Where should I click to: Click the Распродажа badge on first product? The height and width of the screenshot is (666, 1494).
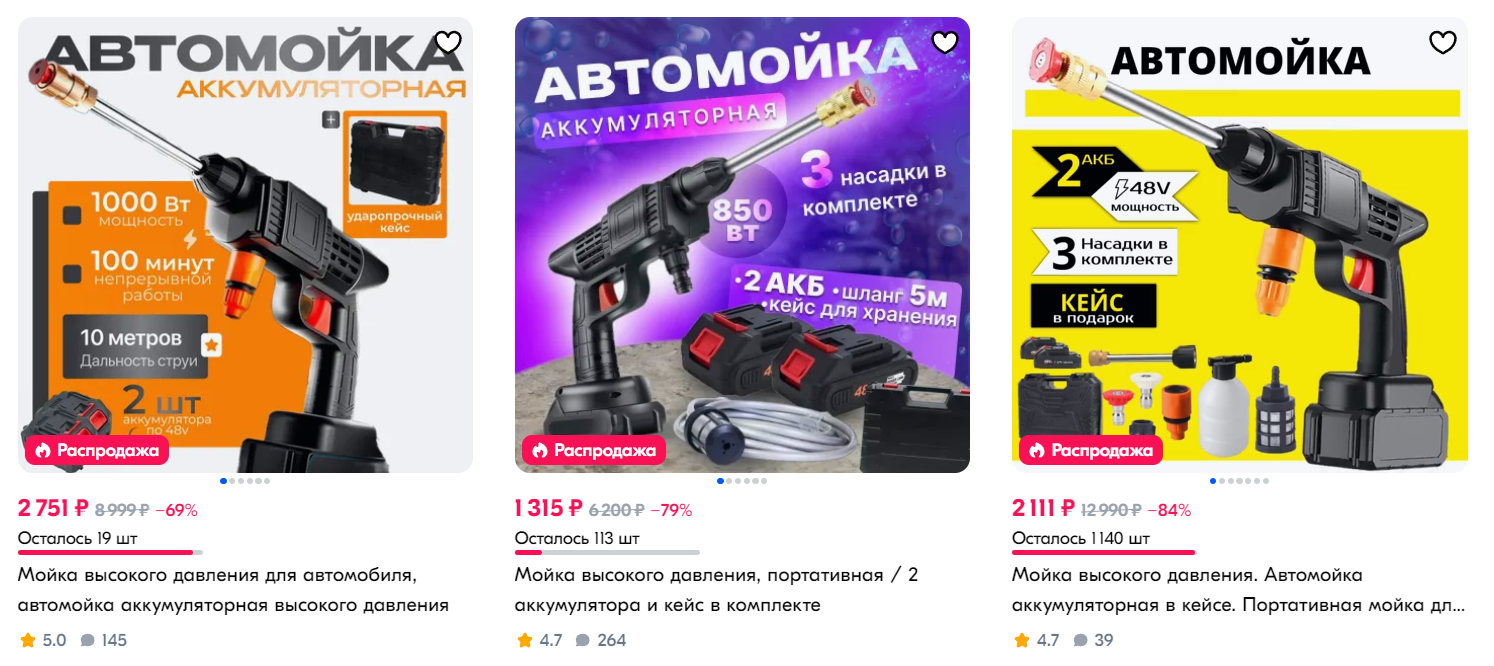point(97,450)
